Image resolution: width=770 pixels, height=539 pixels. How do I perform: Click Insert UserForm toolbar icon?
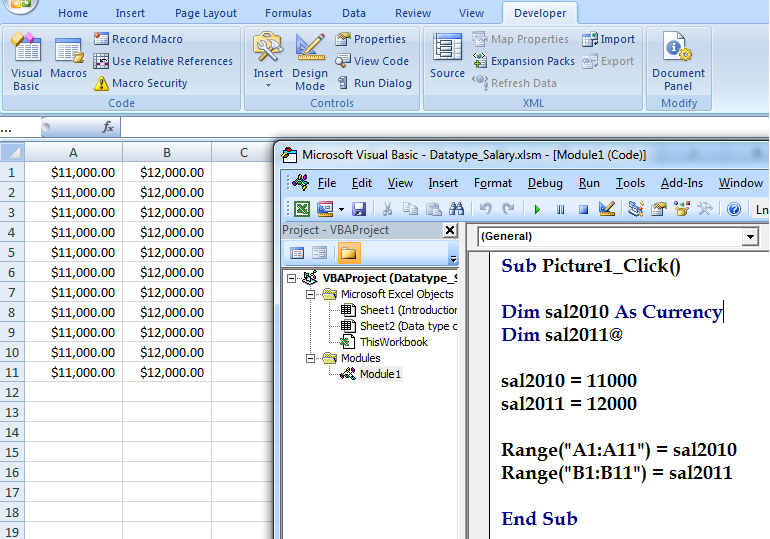325,209
